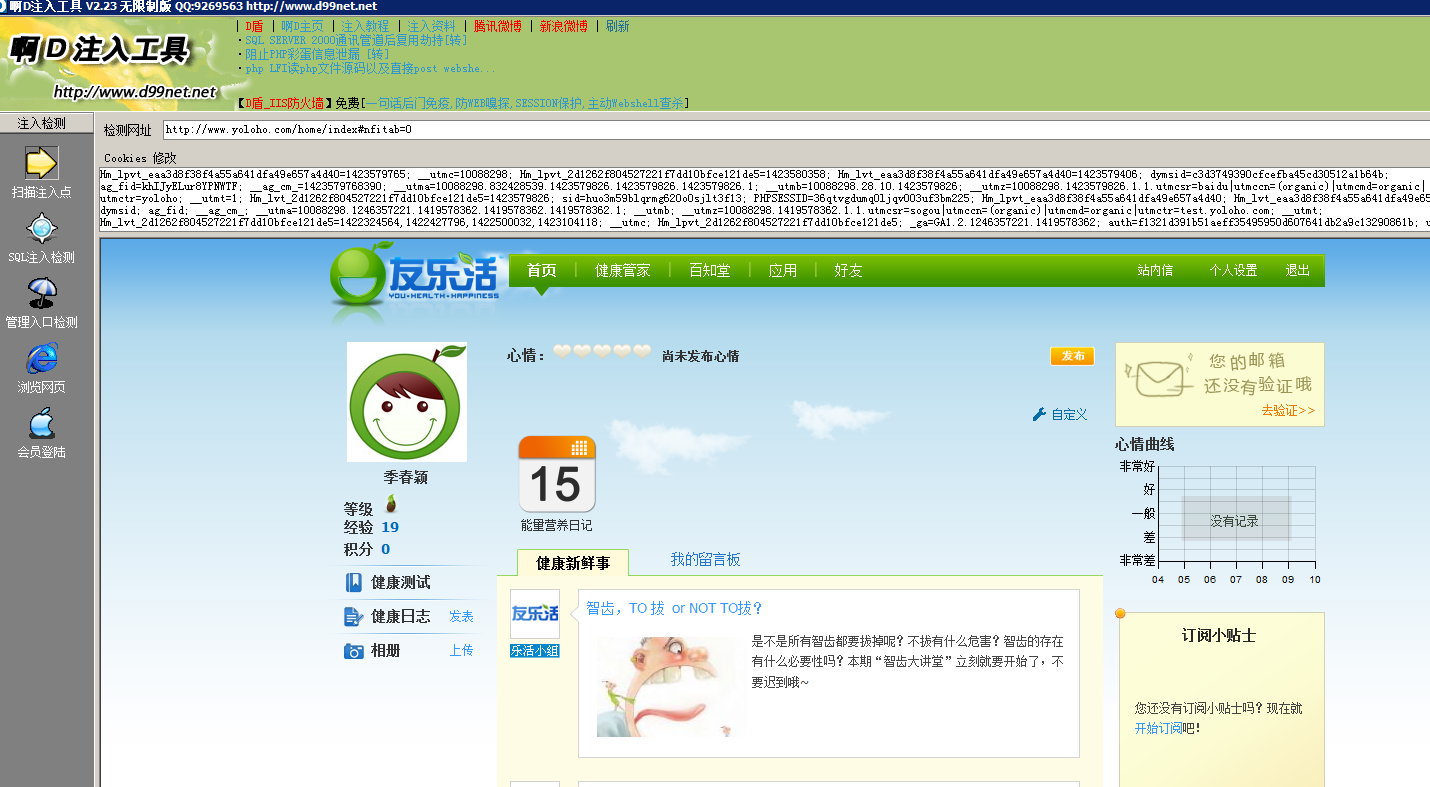Click the 季春颖 username text
Screen dimensions: 1430x787
click(406, 477)
